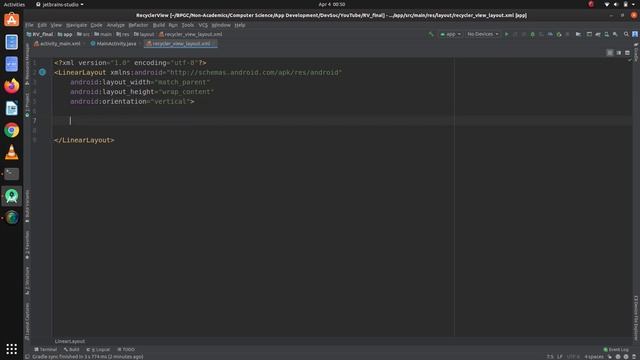Screen dimensions: 640x360
Task: Click the 4 spaces indent status item
Action: [x=594, y=357]
